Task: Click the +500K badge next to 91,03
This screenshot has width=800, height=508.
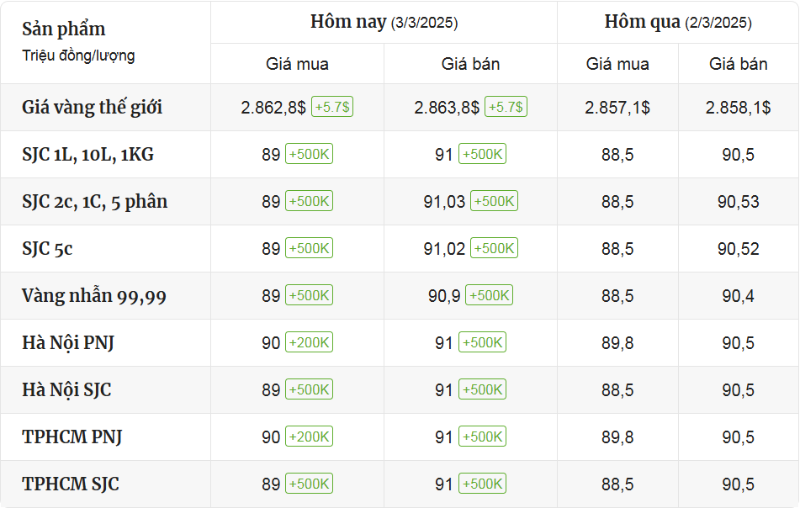Action: tap(494, 201)
